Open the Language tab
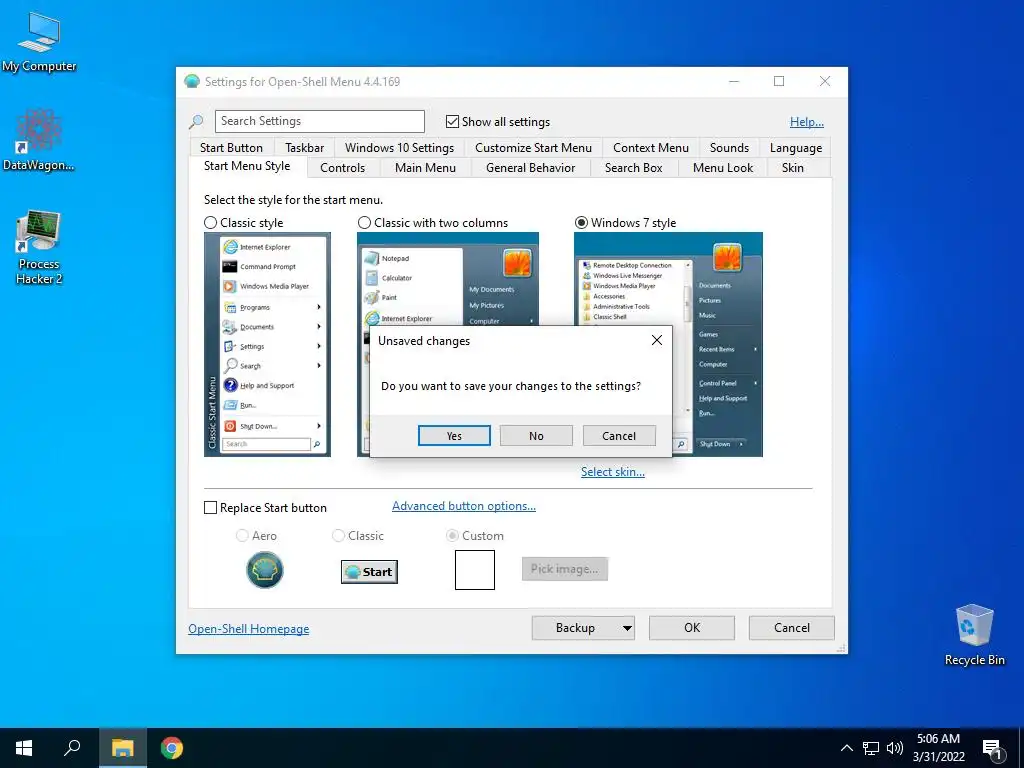Viewport: 1024px width, 768px height. (795, 148)
